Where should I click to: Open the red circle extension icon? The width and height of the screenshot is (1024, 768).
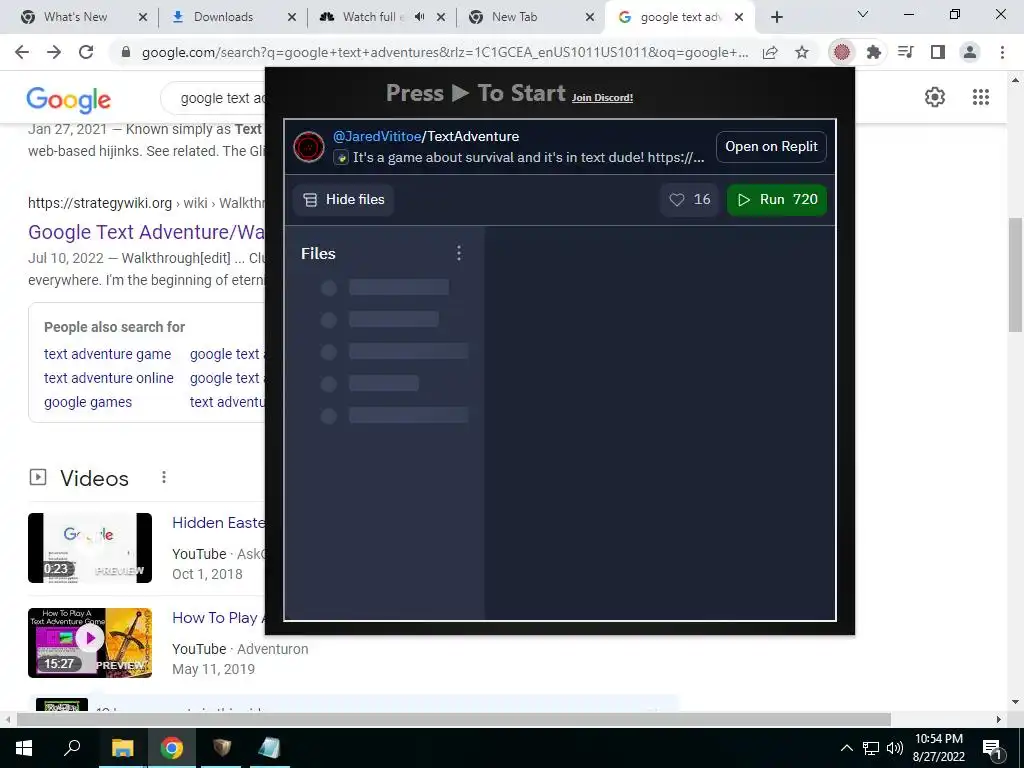(x=842, y=52)
